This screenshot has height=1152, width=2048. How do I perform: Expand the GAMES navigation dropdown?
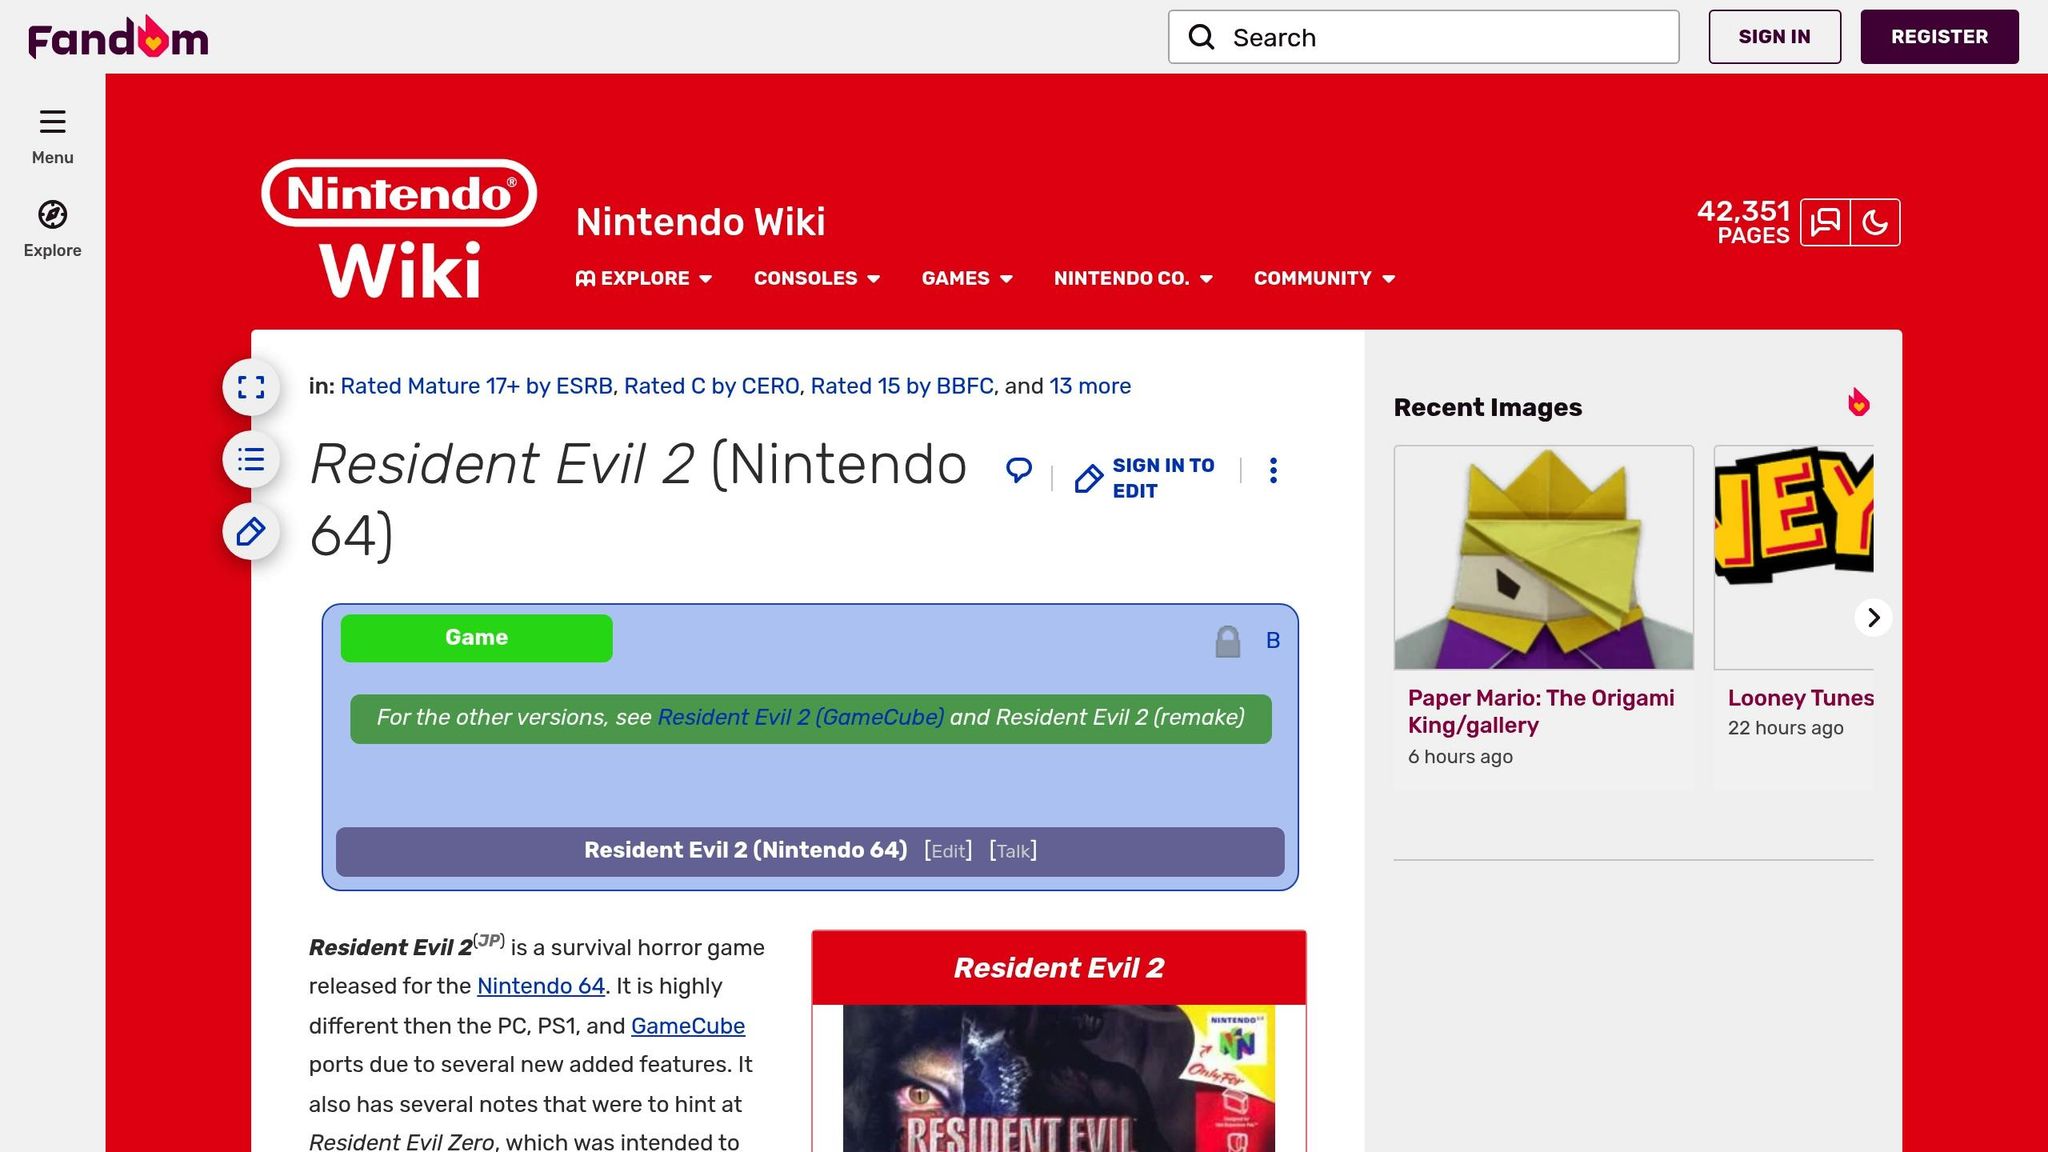(x=966, y=279)
